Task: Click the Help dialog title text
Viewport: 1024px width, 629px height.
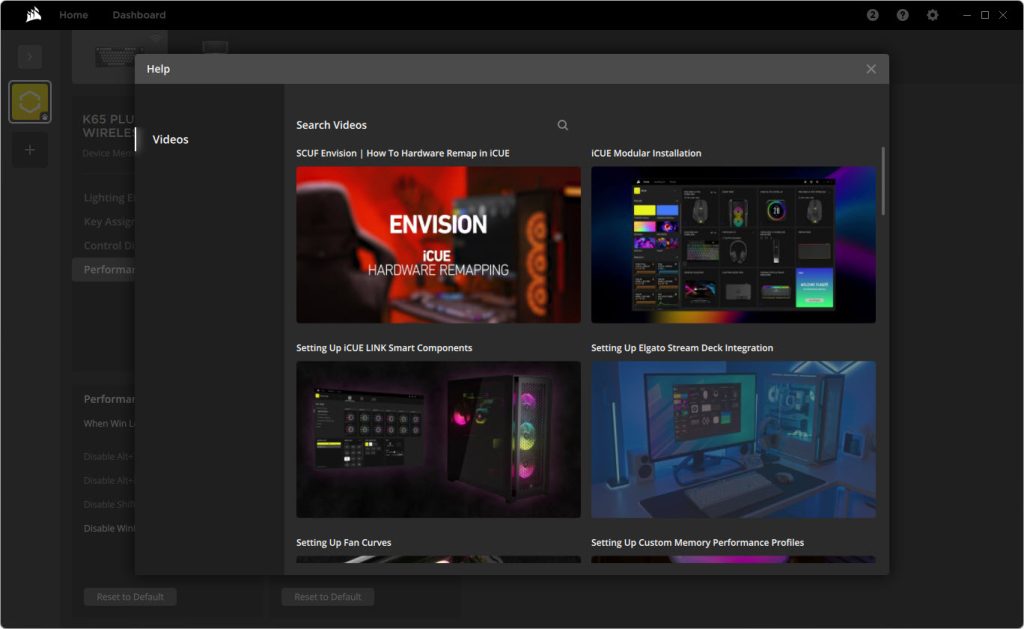Action: tap(158, 69)
